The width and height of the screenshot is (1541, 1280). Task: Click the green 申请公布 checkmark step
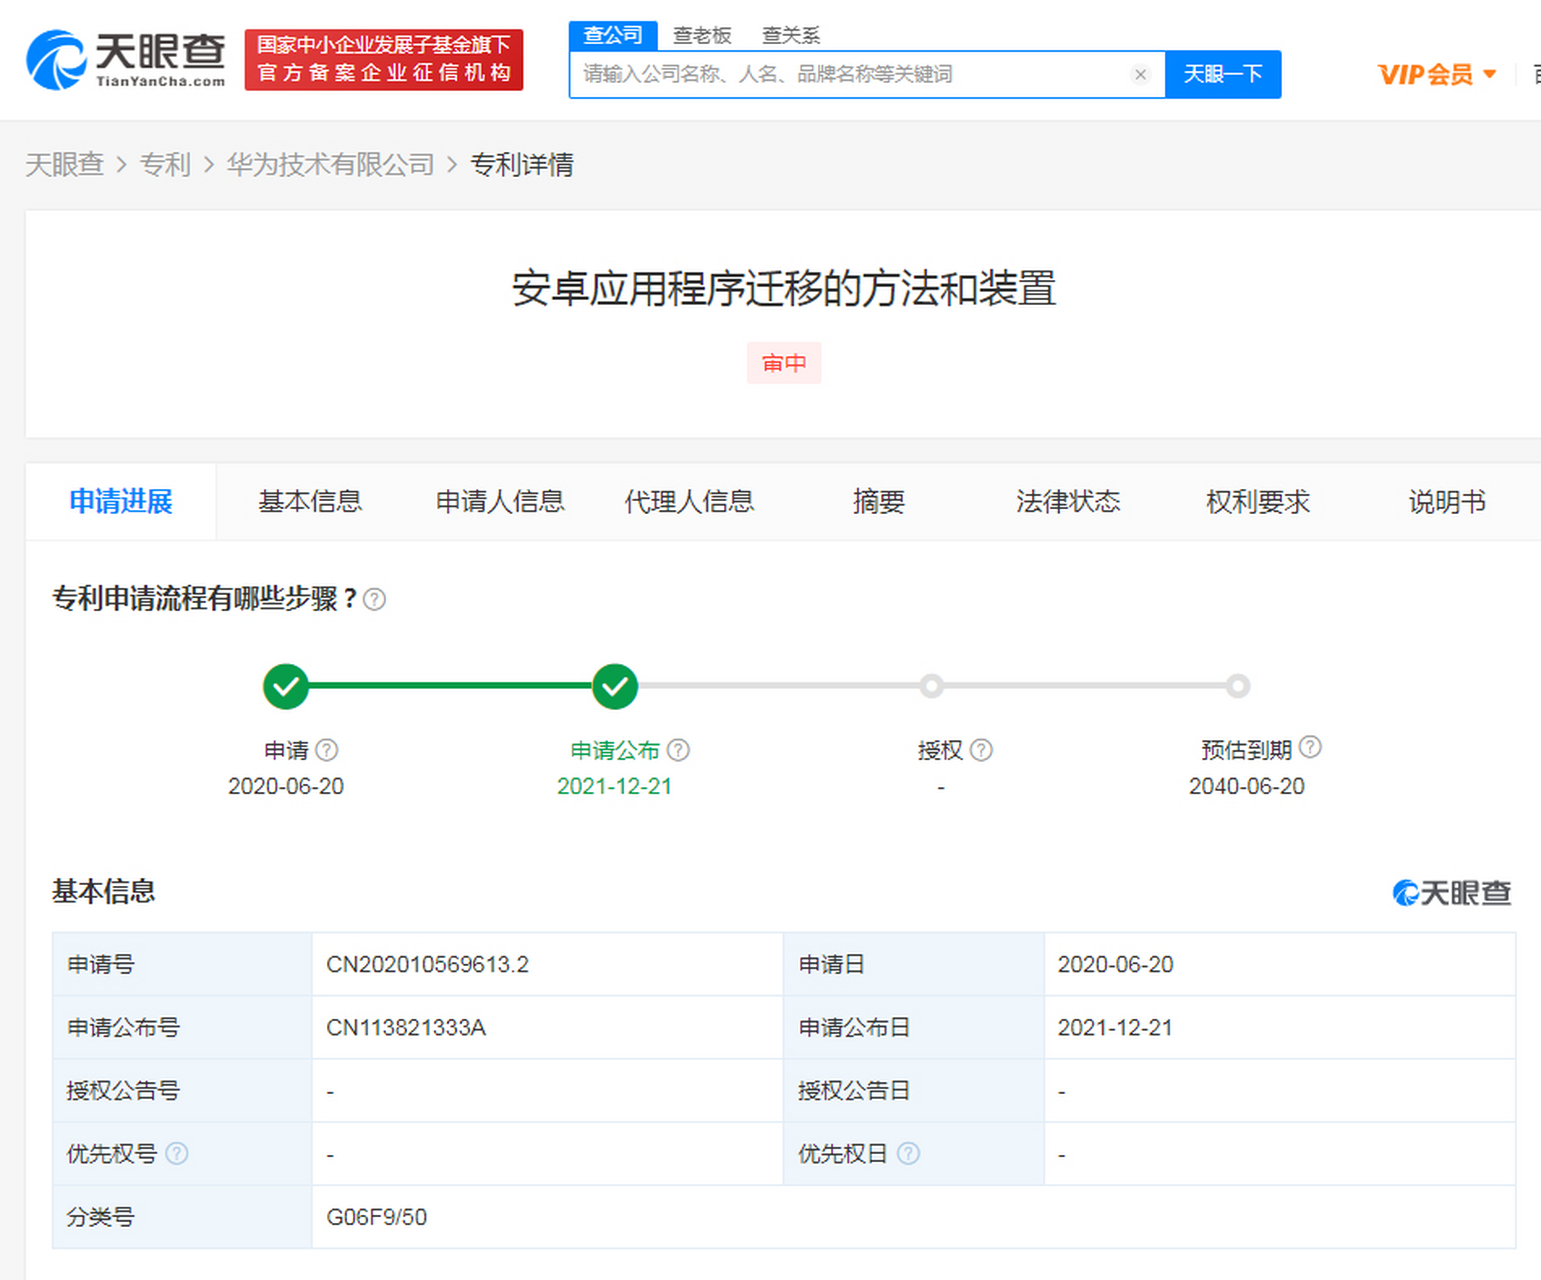click(615, 686)
